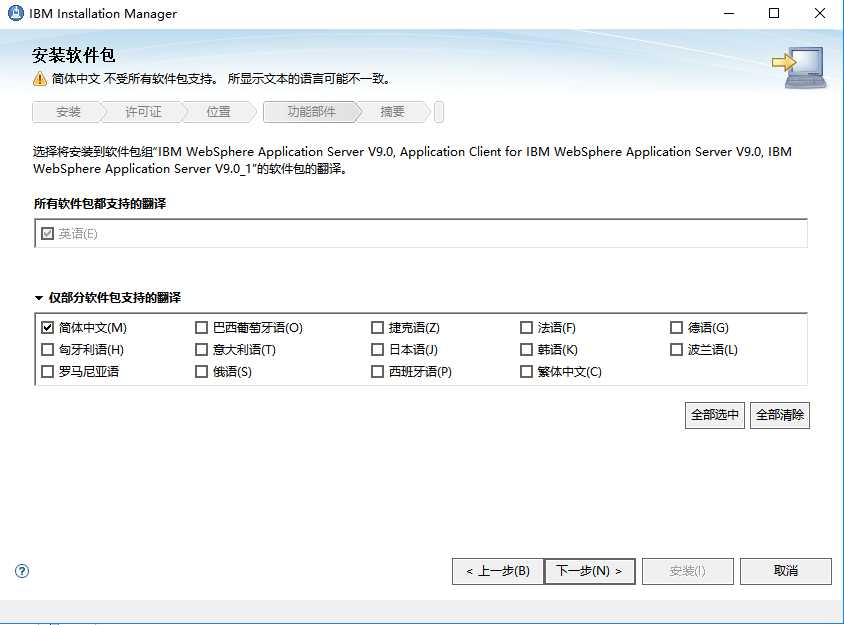This screenshot has width=844, height=625.
Task: Collapse the 仅部分软件包支持的翻译 section
Action: [38, 298]
